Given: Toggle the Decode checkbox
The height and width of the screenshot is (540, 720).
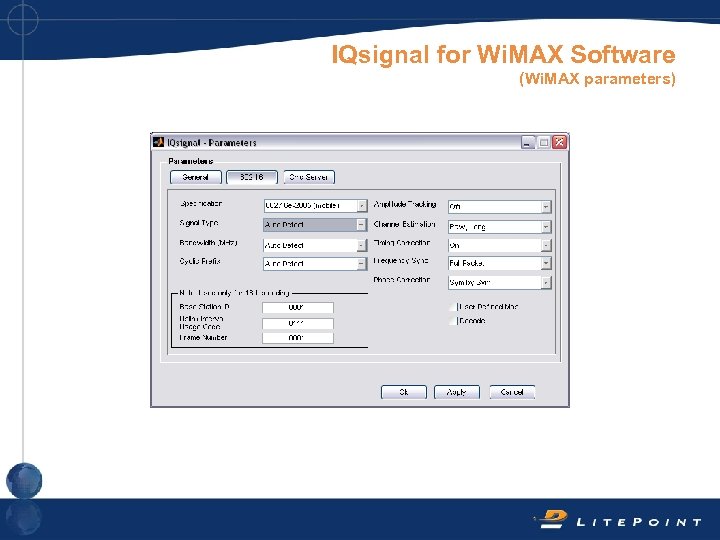Looking at the screenshot, I should [453, 321].
